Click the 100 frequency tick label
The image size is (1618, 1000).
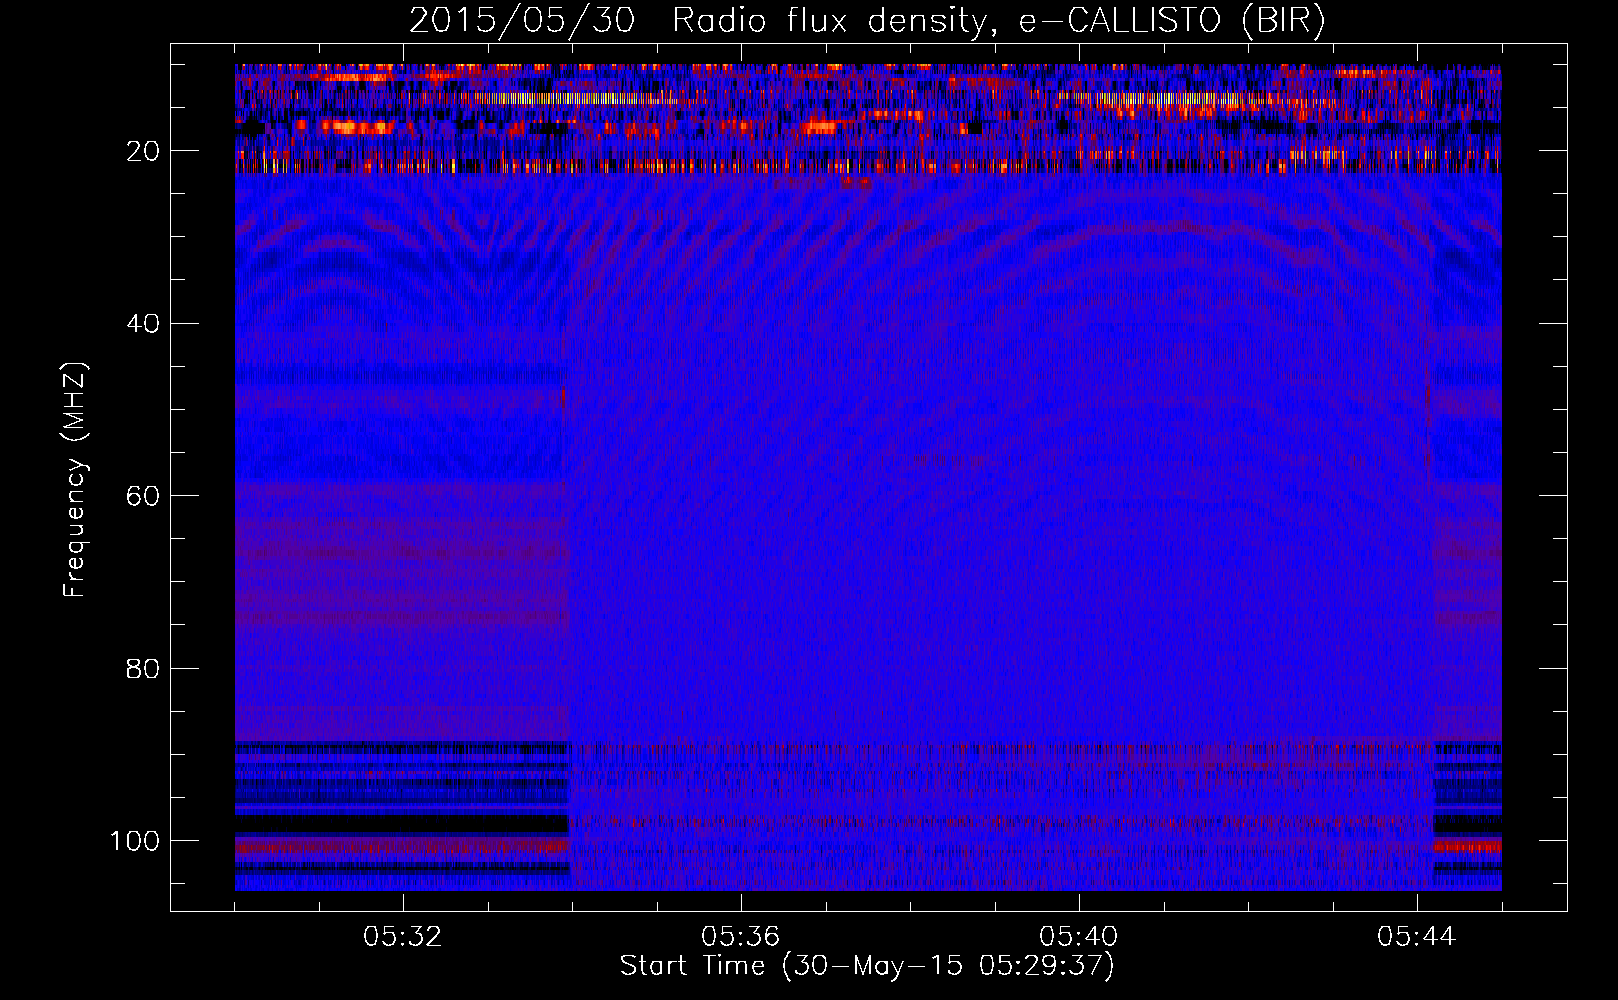click(135, 841)
